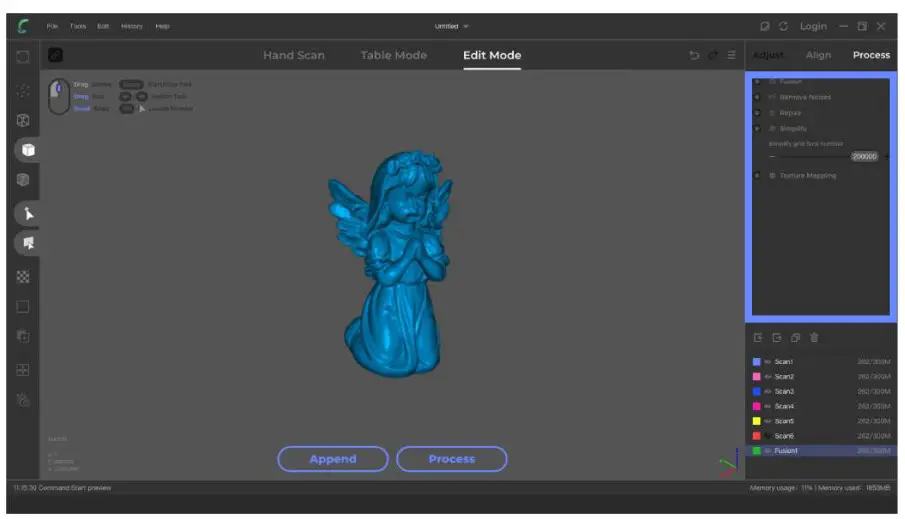Open the Align panel tab
The width and height of the screenshot is (905, 519).
pos(818,55)
